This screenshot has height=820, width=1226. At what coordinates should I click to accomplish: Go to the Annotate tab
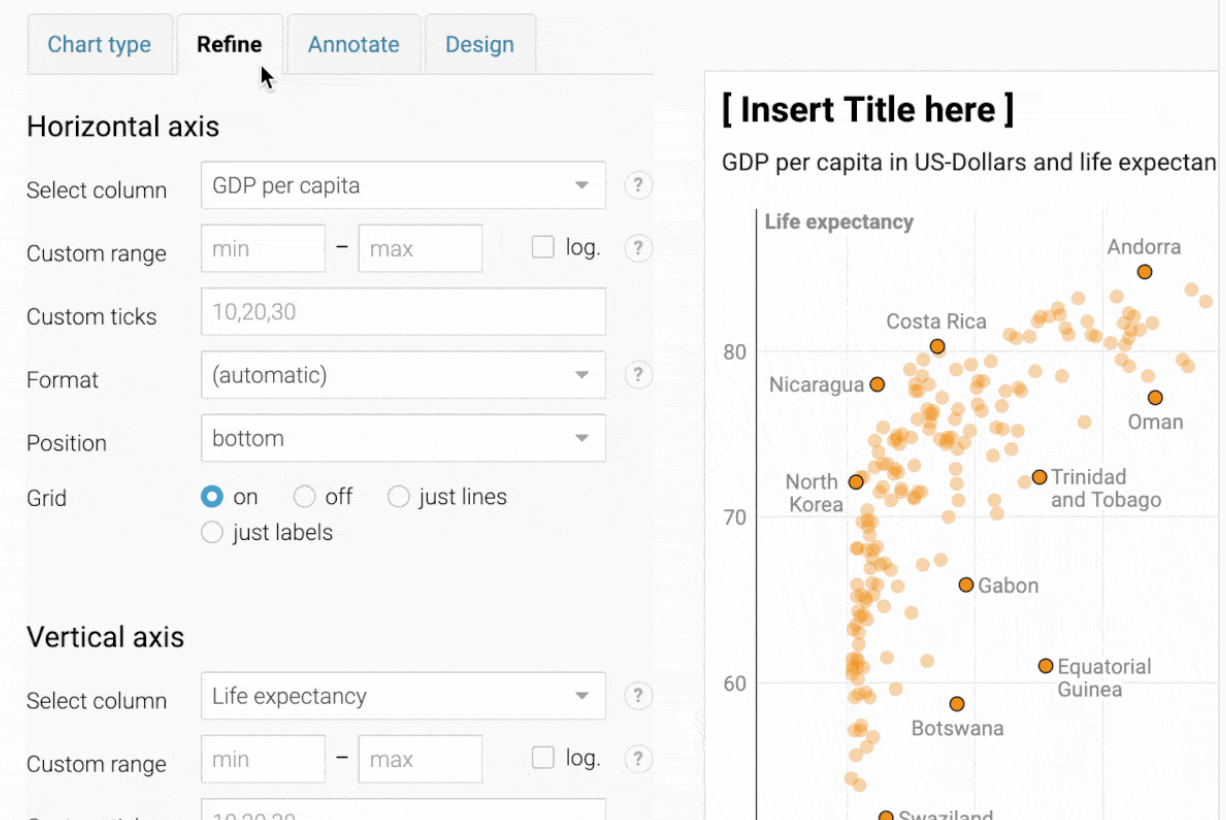(x=353, y=45)
